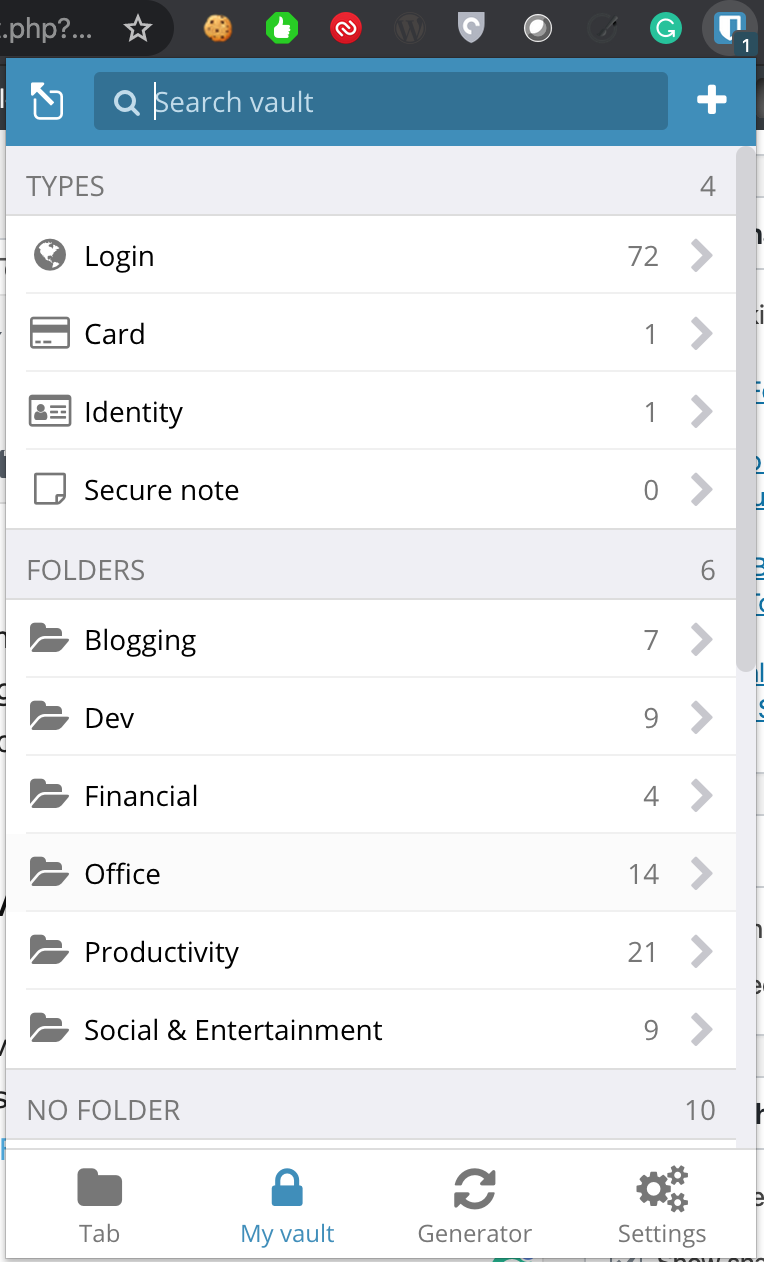The height and width of the screenshot is (1262, 764).
Task: Click the bookmark star icon
Action: click(137, 30)
